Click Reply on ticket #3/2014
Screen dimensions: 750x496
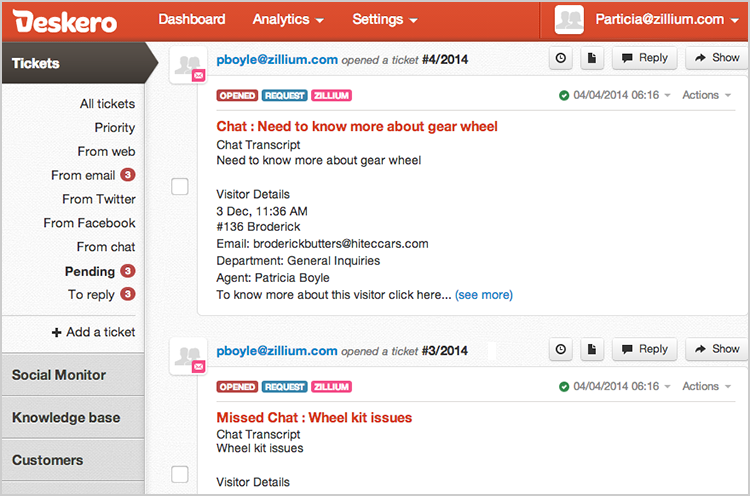644,350
